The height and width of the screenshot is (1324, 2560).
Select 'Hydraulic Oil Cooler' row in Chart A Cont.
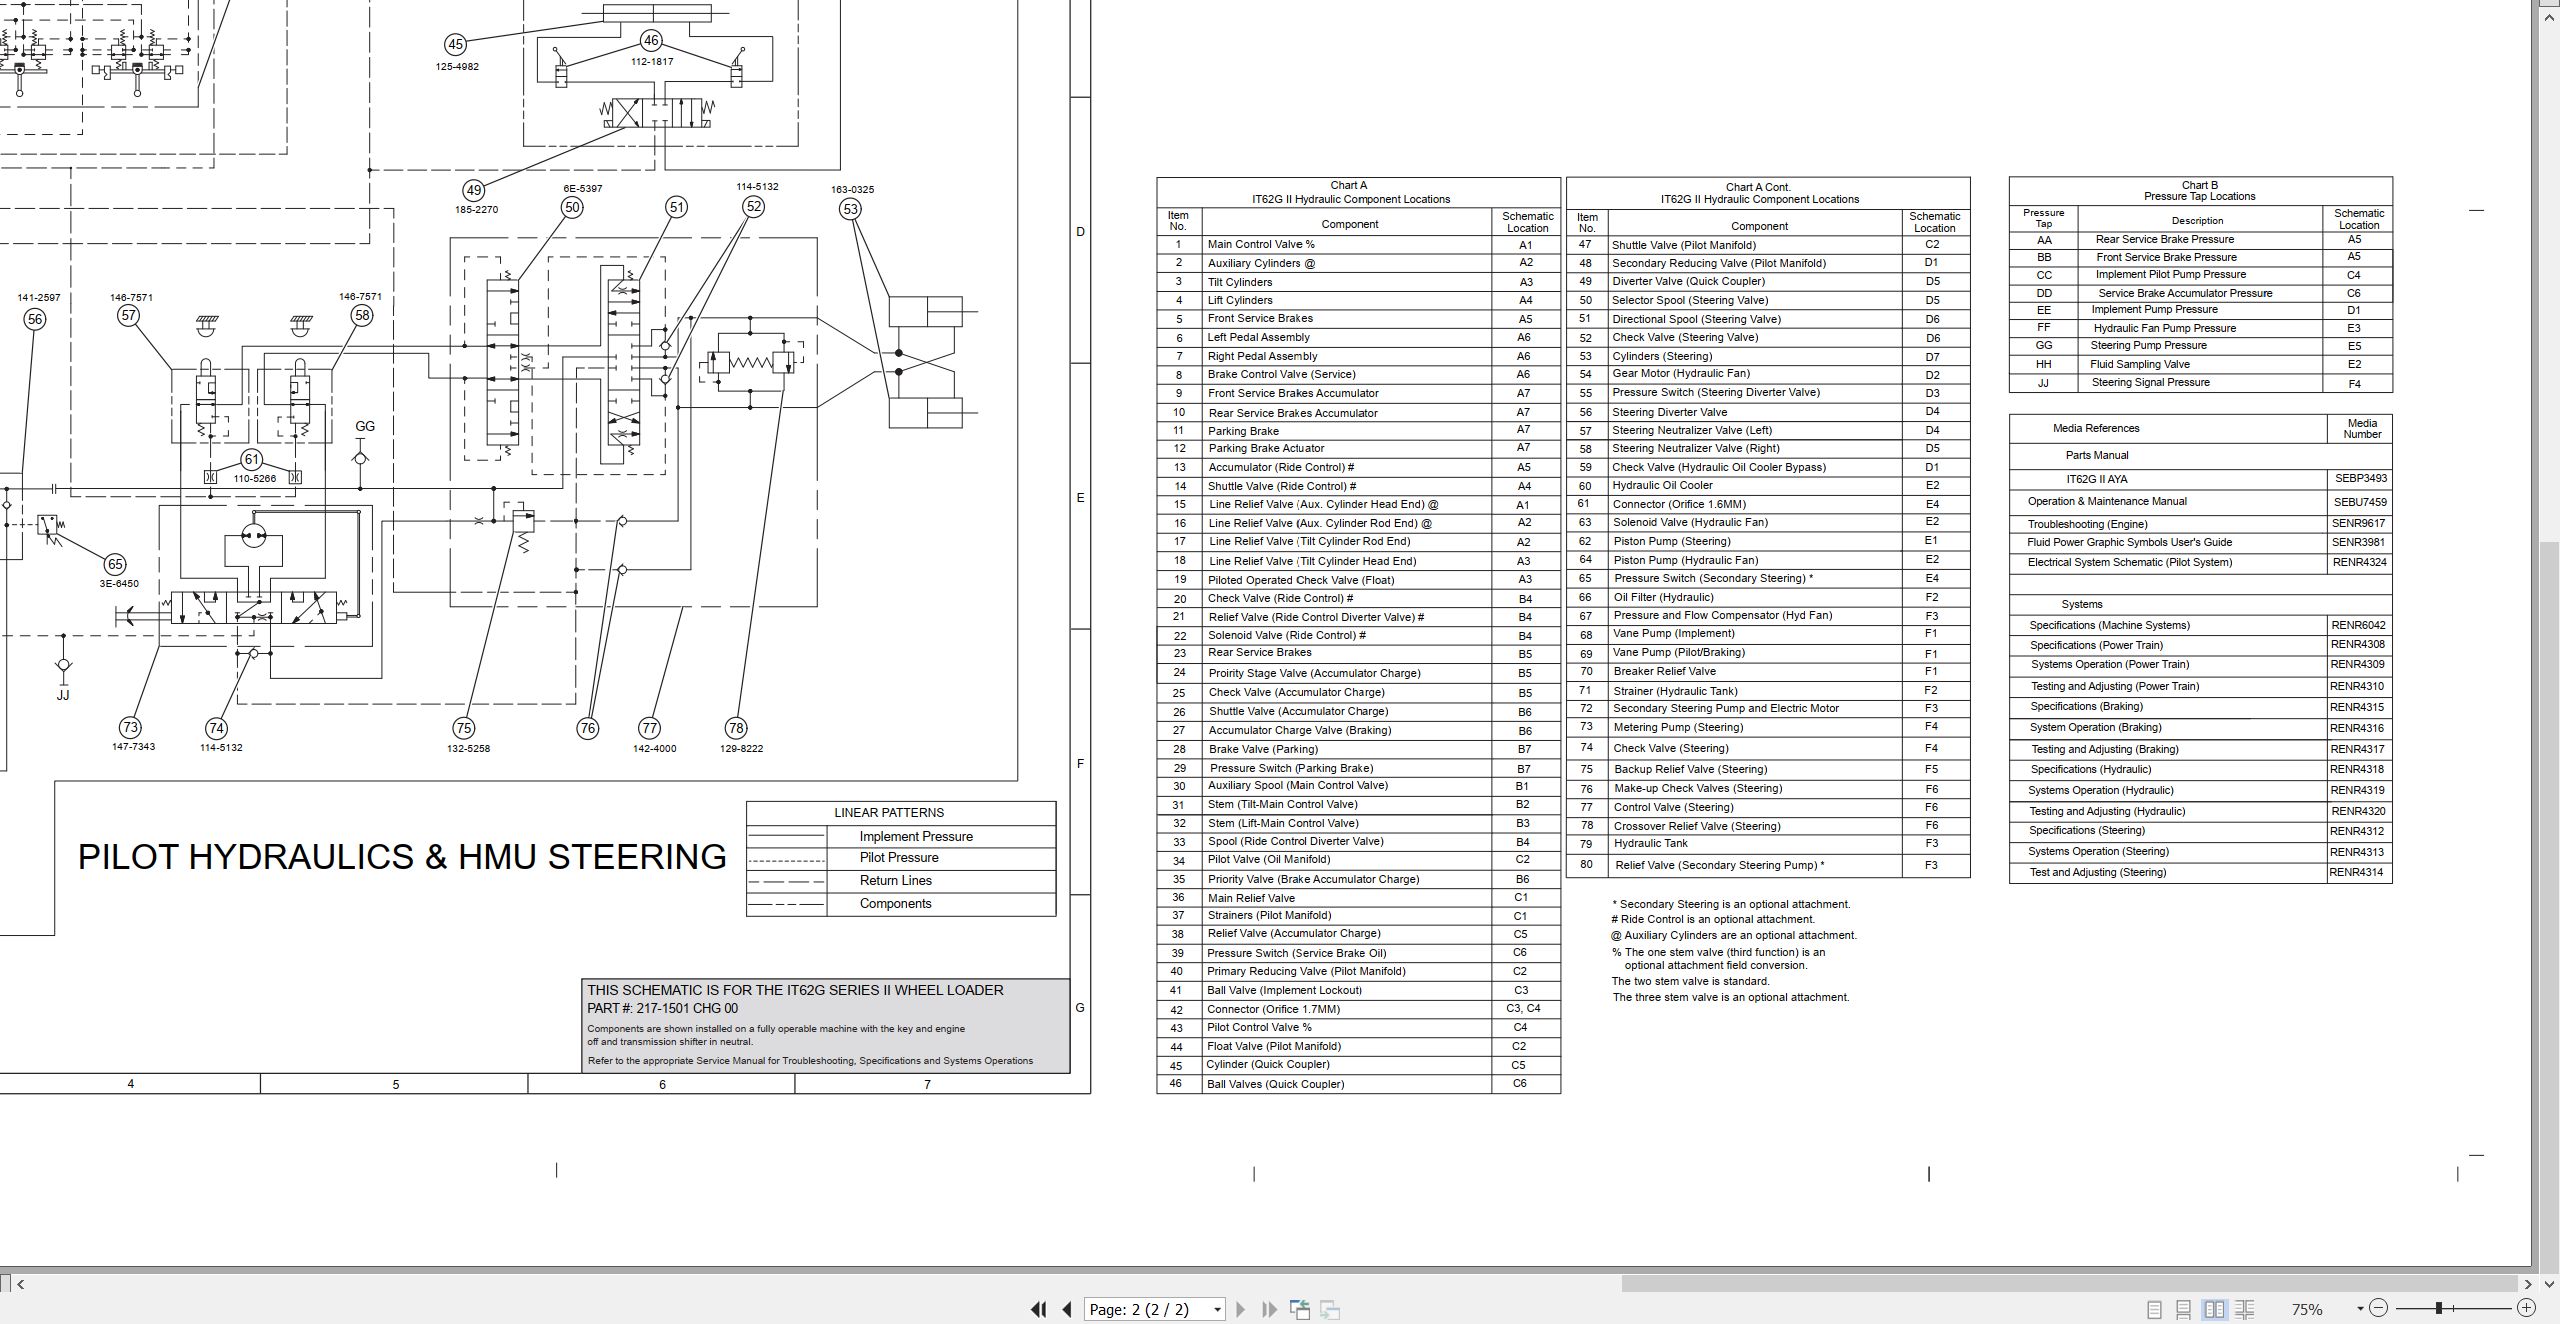point(1768,485)
